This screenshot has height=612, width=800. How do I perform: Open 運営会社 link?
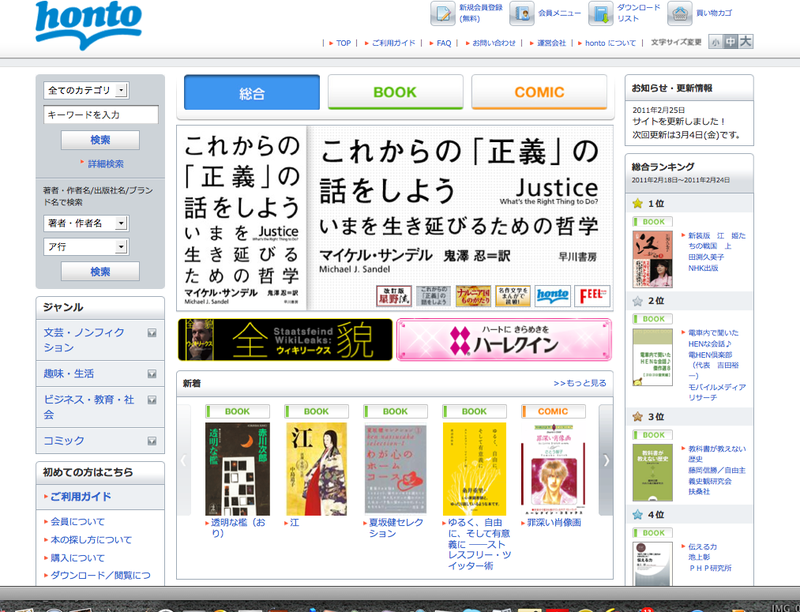(552, 43)
